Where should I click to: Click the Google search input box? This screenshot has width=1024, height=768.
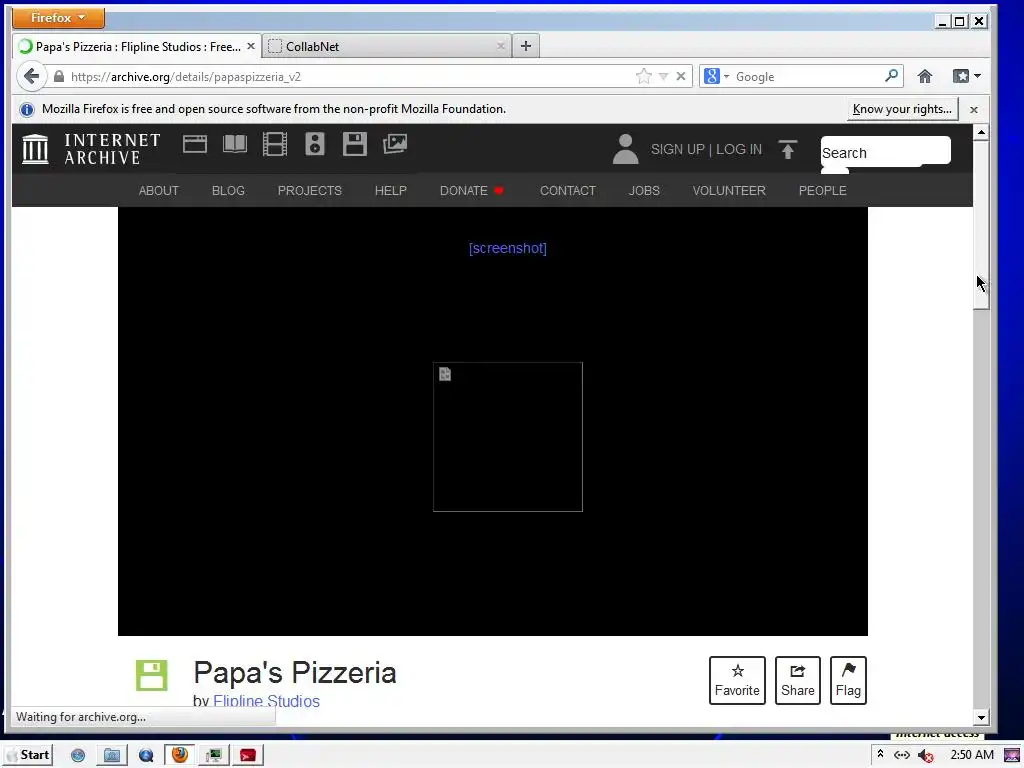(807, 76)
